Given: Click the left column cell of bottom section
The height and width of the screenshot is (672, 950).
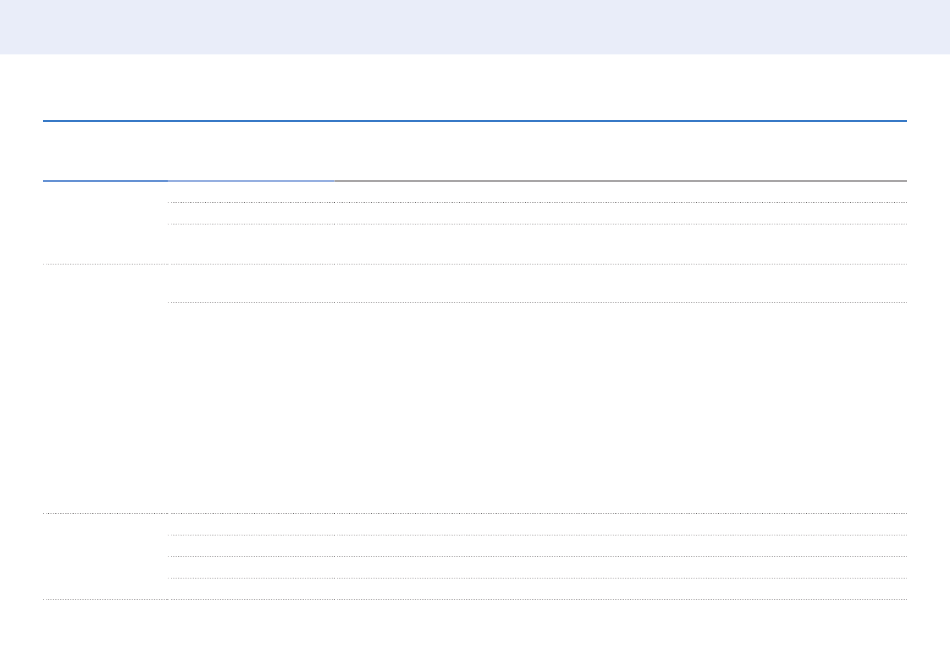Looking at the screenshot, I should click(x=105, y=557).
